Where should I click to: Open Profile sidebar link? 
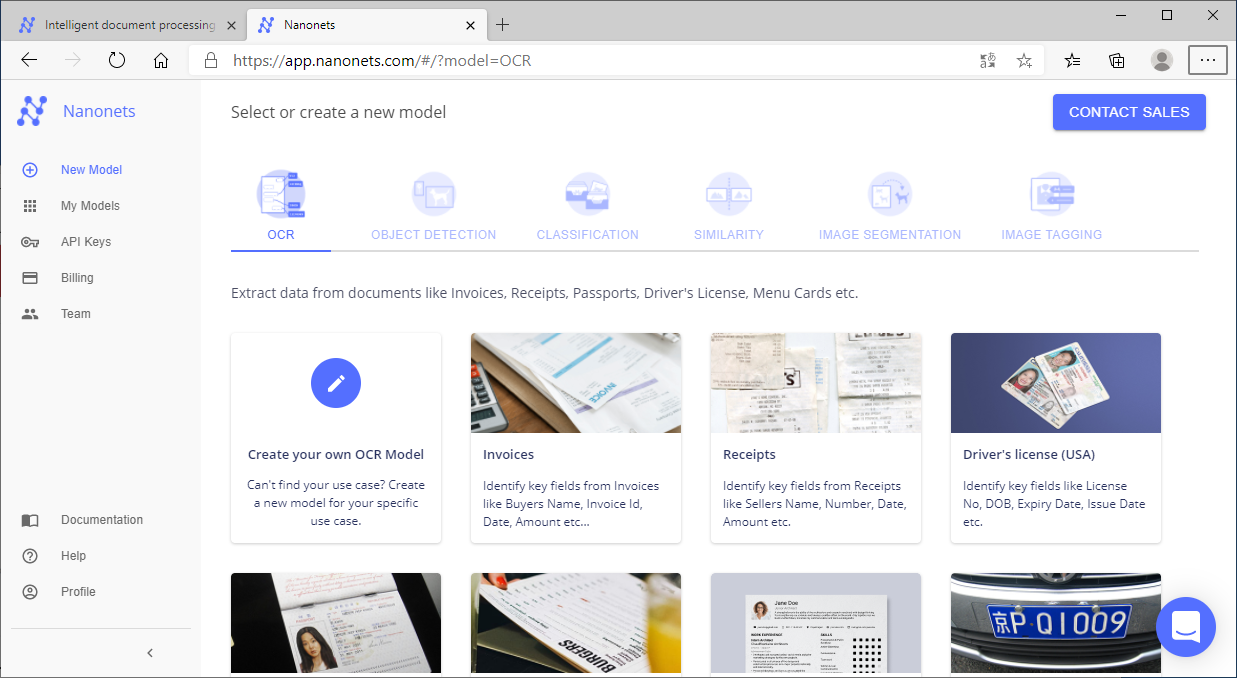tap(78, 592)
